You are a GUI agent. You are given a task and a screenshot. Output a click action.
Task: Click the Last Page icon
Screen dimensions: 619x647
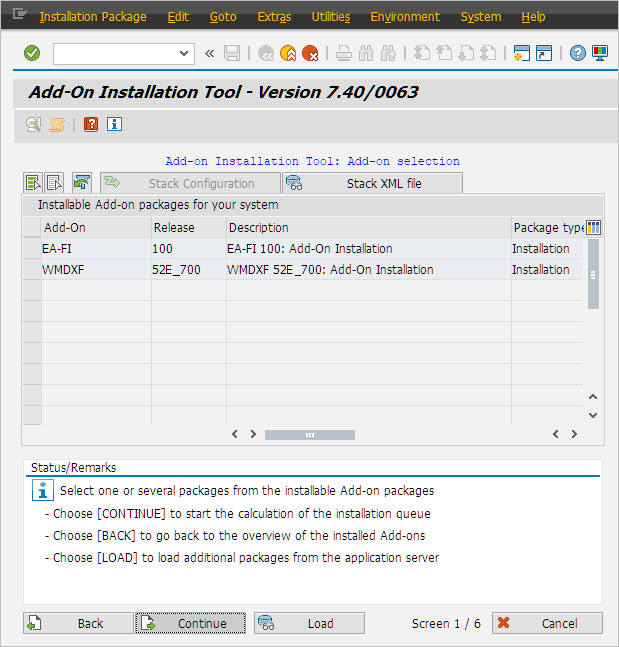pyautogui.click(x=489, y=53)
